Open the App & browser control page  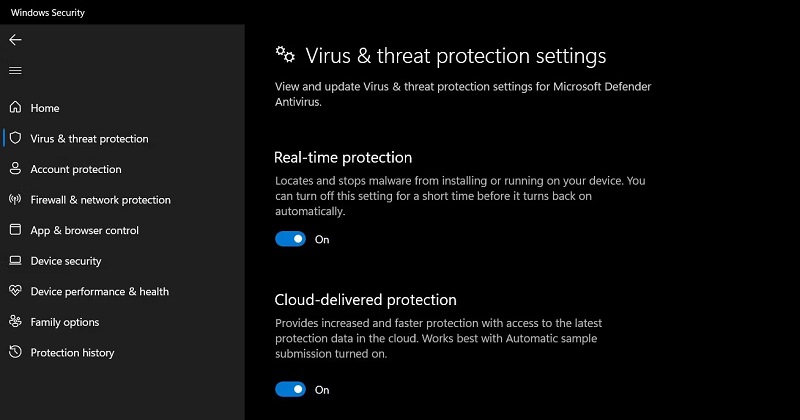84,231
